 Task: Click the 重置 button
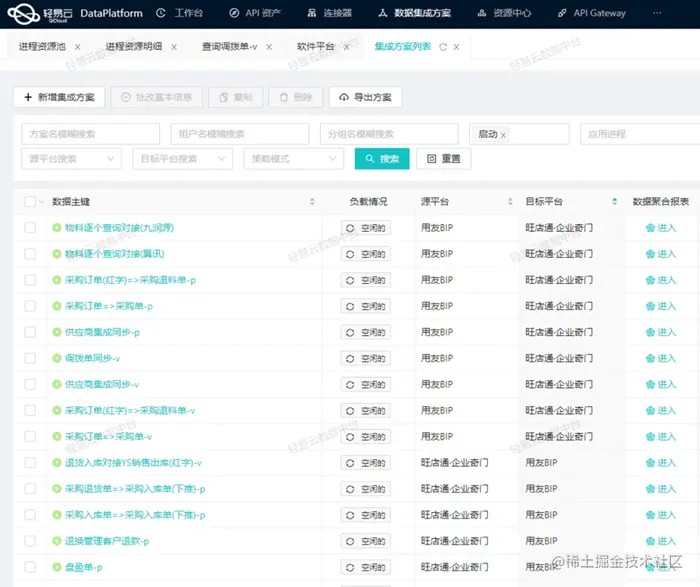tap(443, 158)
